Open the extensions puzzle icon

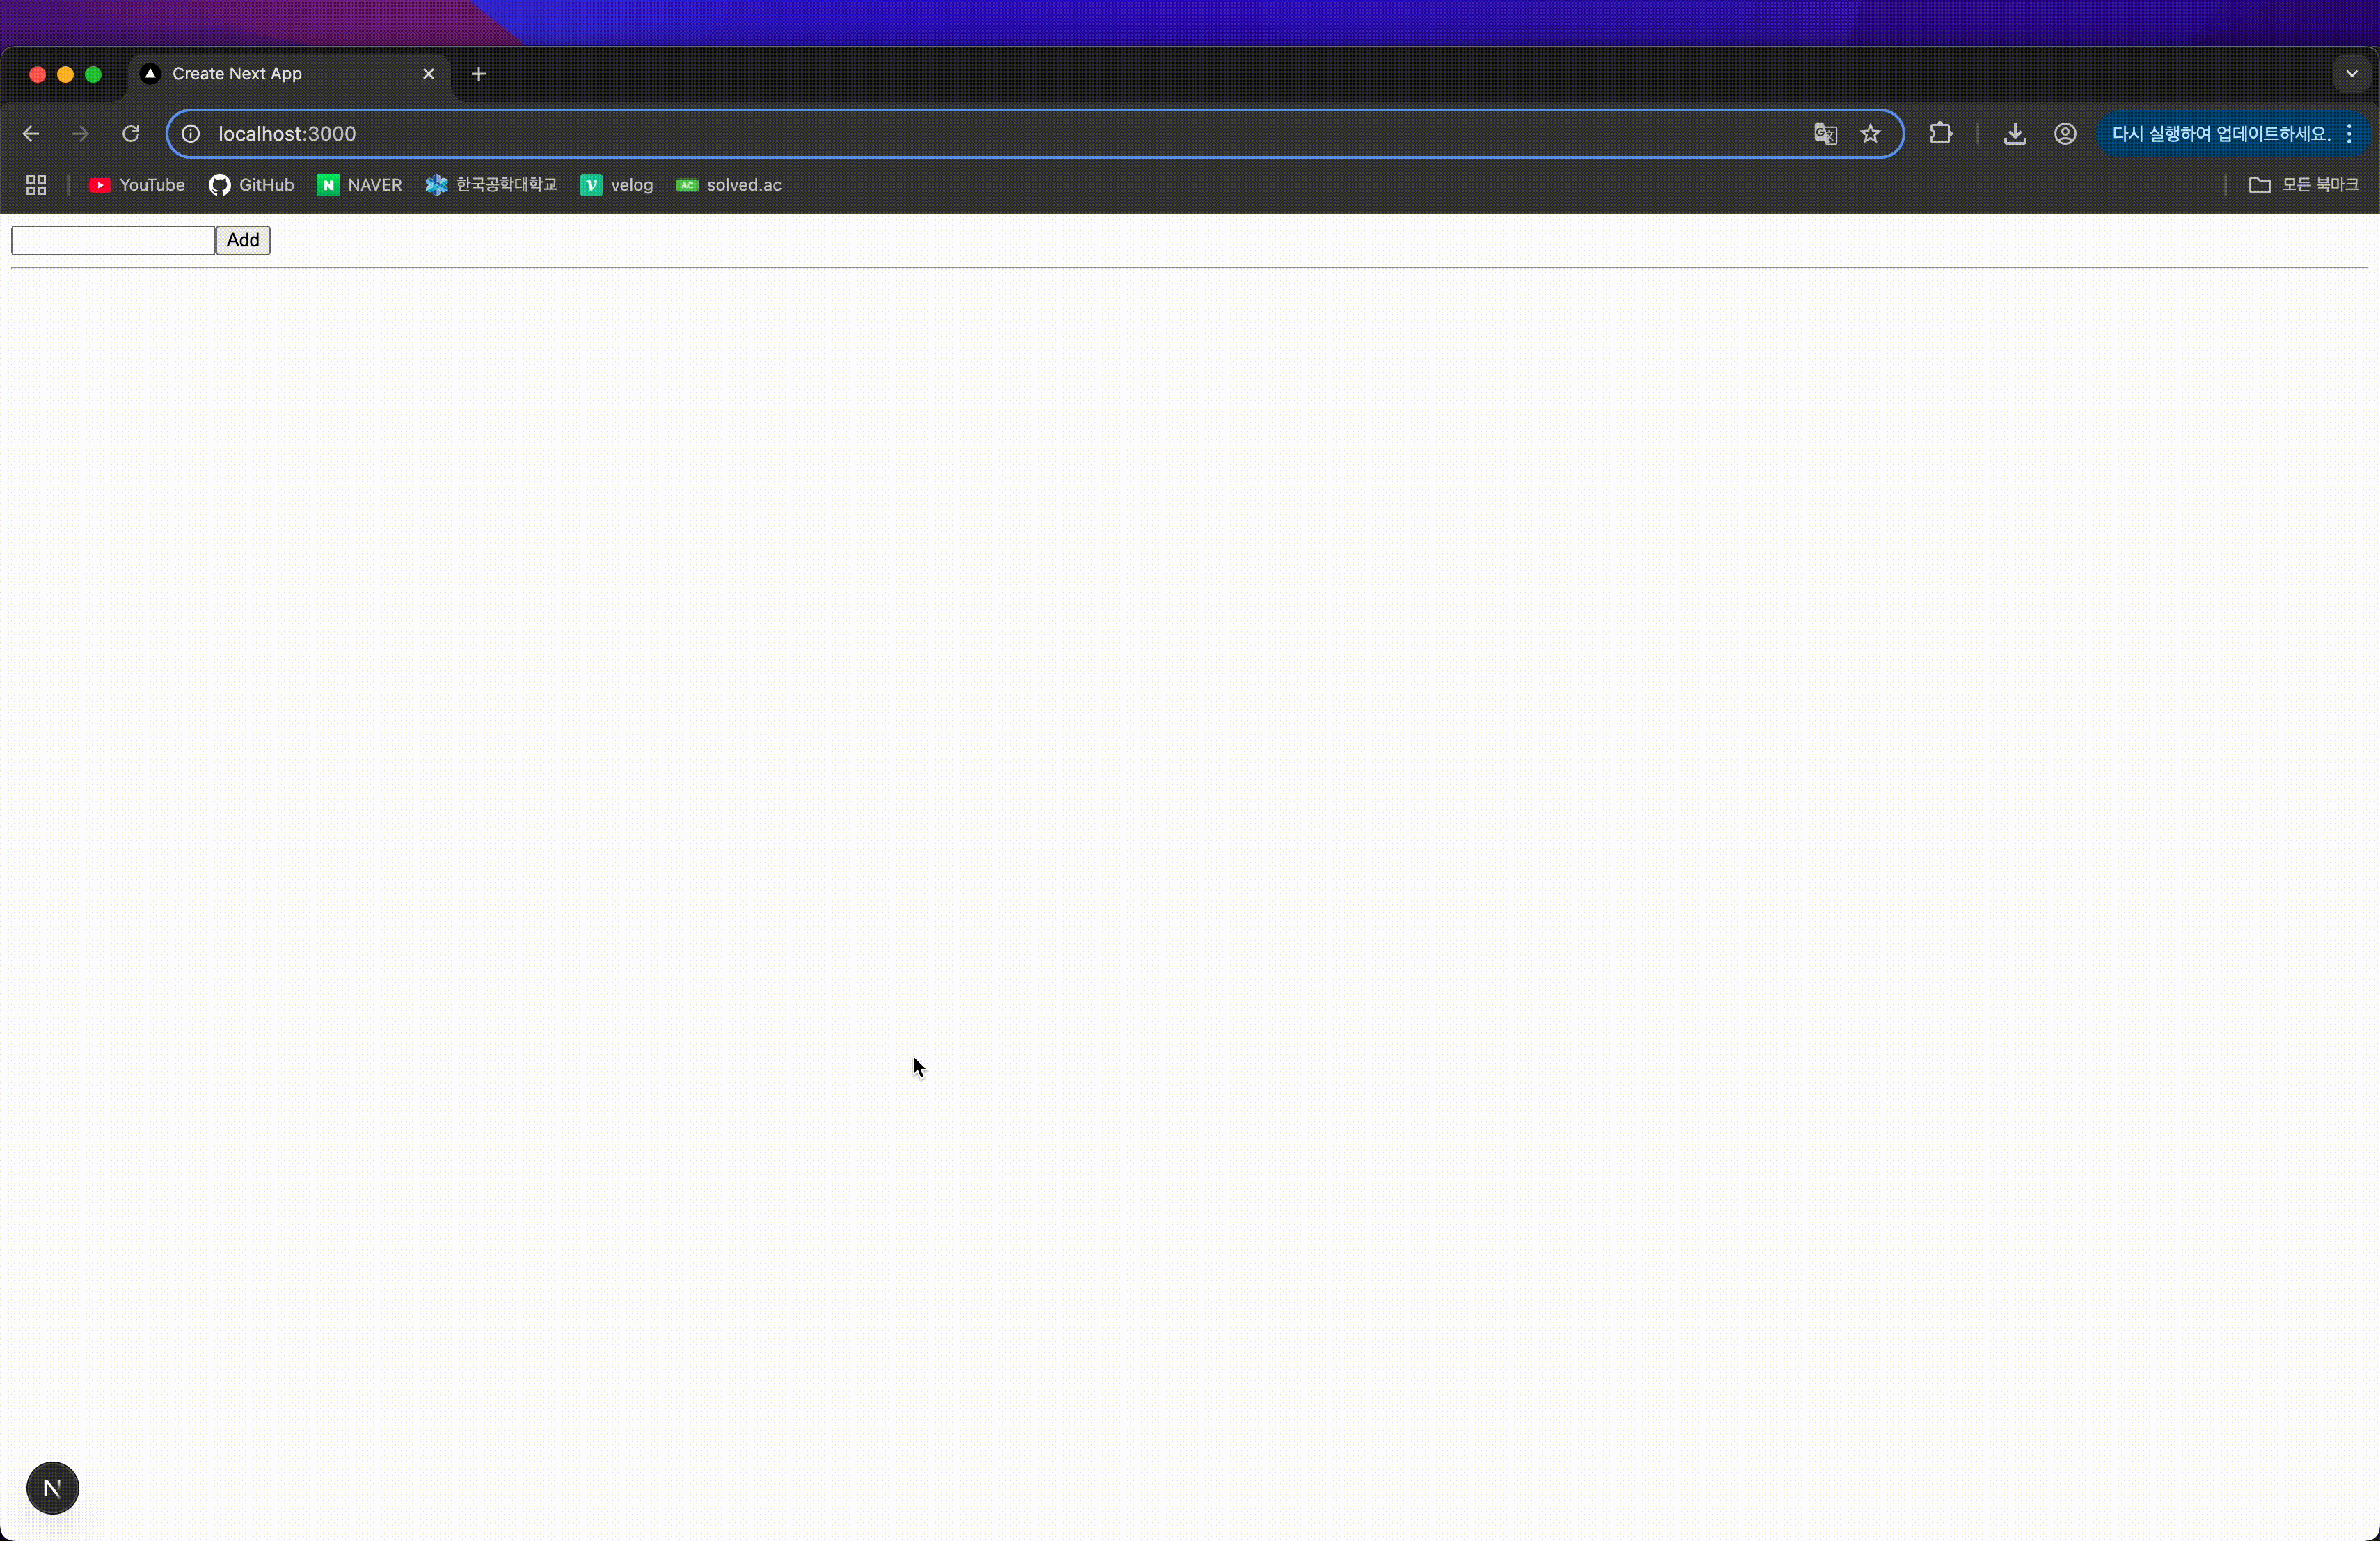1941,134
